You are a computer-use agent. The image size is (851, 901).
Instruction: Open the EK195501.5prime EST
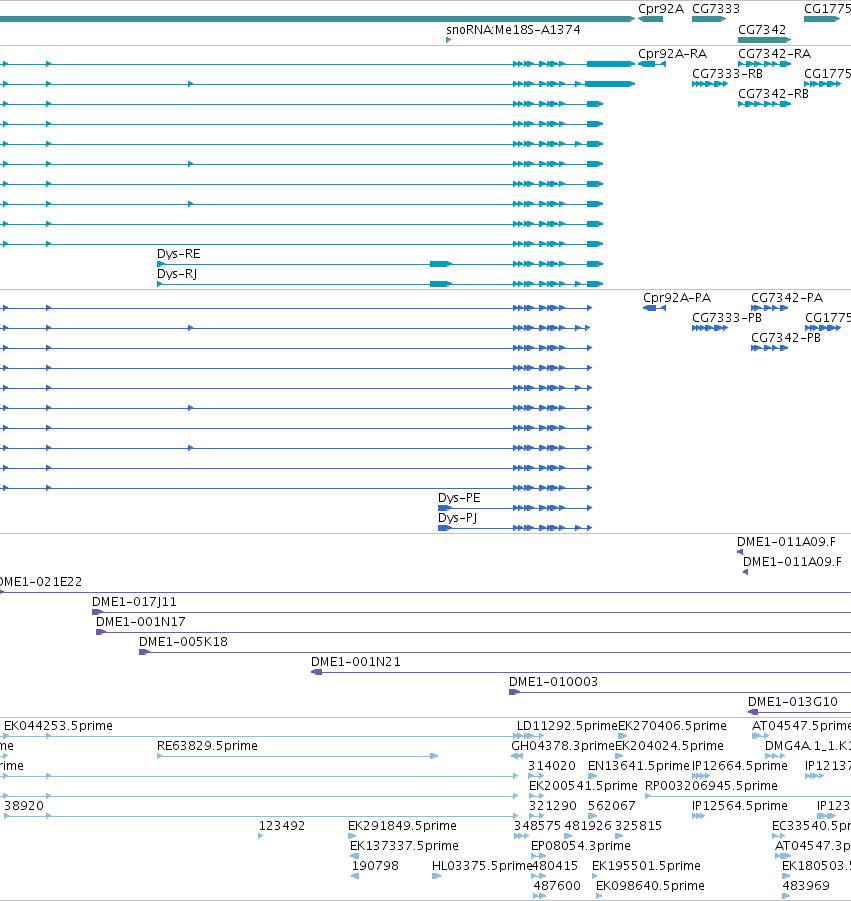(x=596, y=876)
